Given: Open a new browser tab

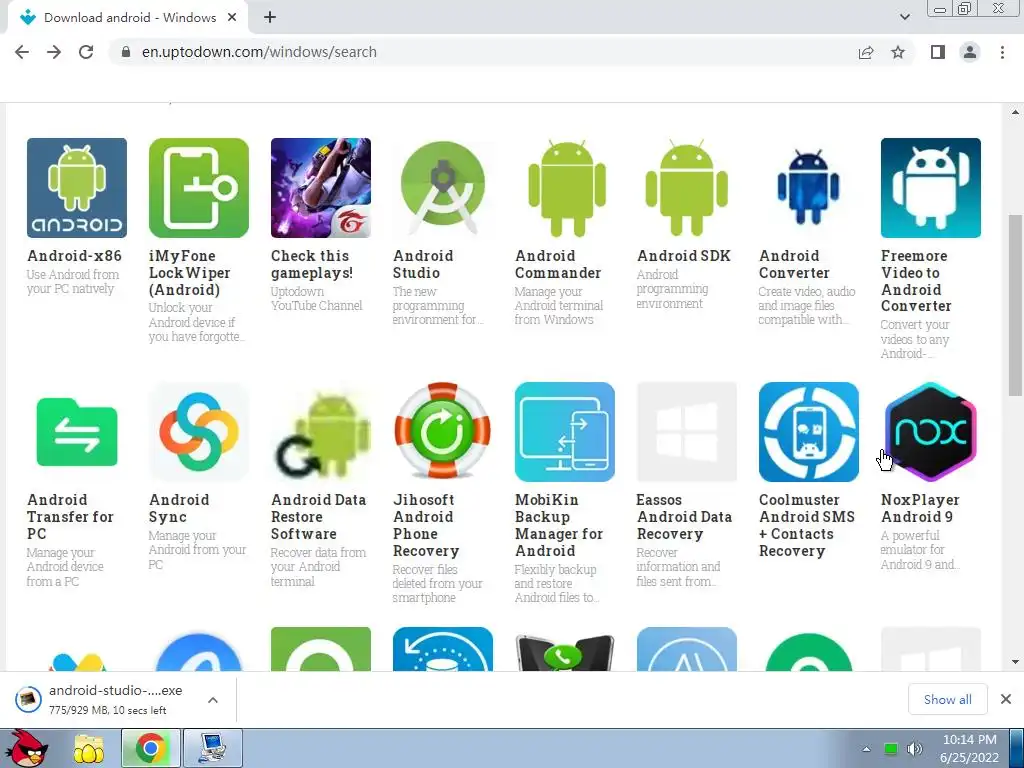Looking at the screenshot, I should (x=270, y=18).
